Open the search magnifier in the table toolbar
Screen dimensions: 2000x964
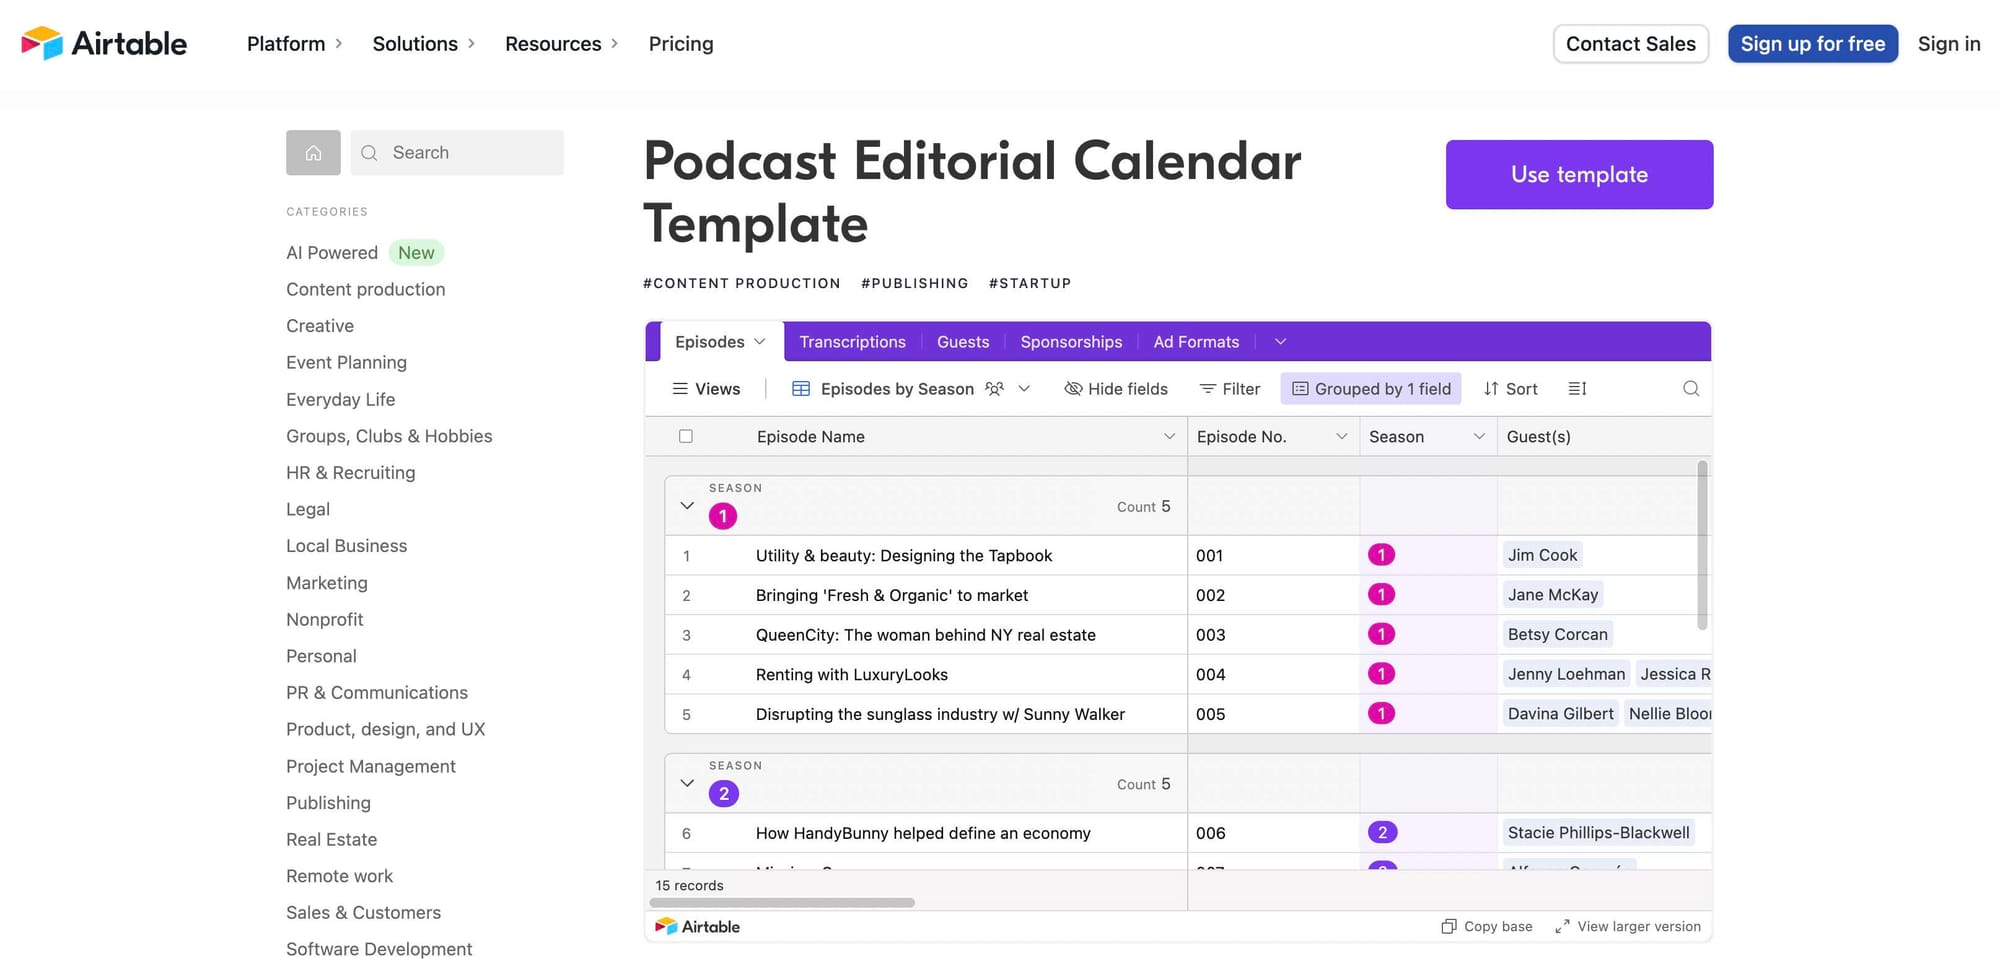point(1691,388)
